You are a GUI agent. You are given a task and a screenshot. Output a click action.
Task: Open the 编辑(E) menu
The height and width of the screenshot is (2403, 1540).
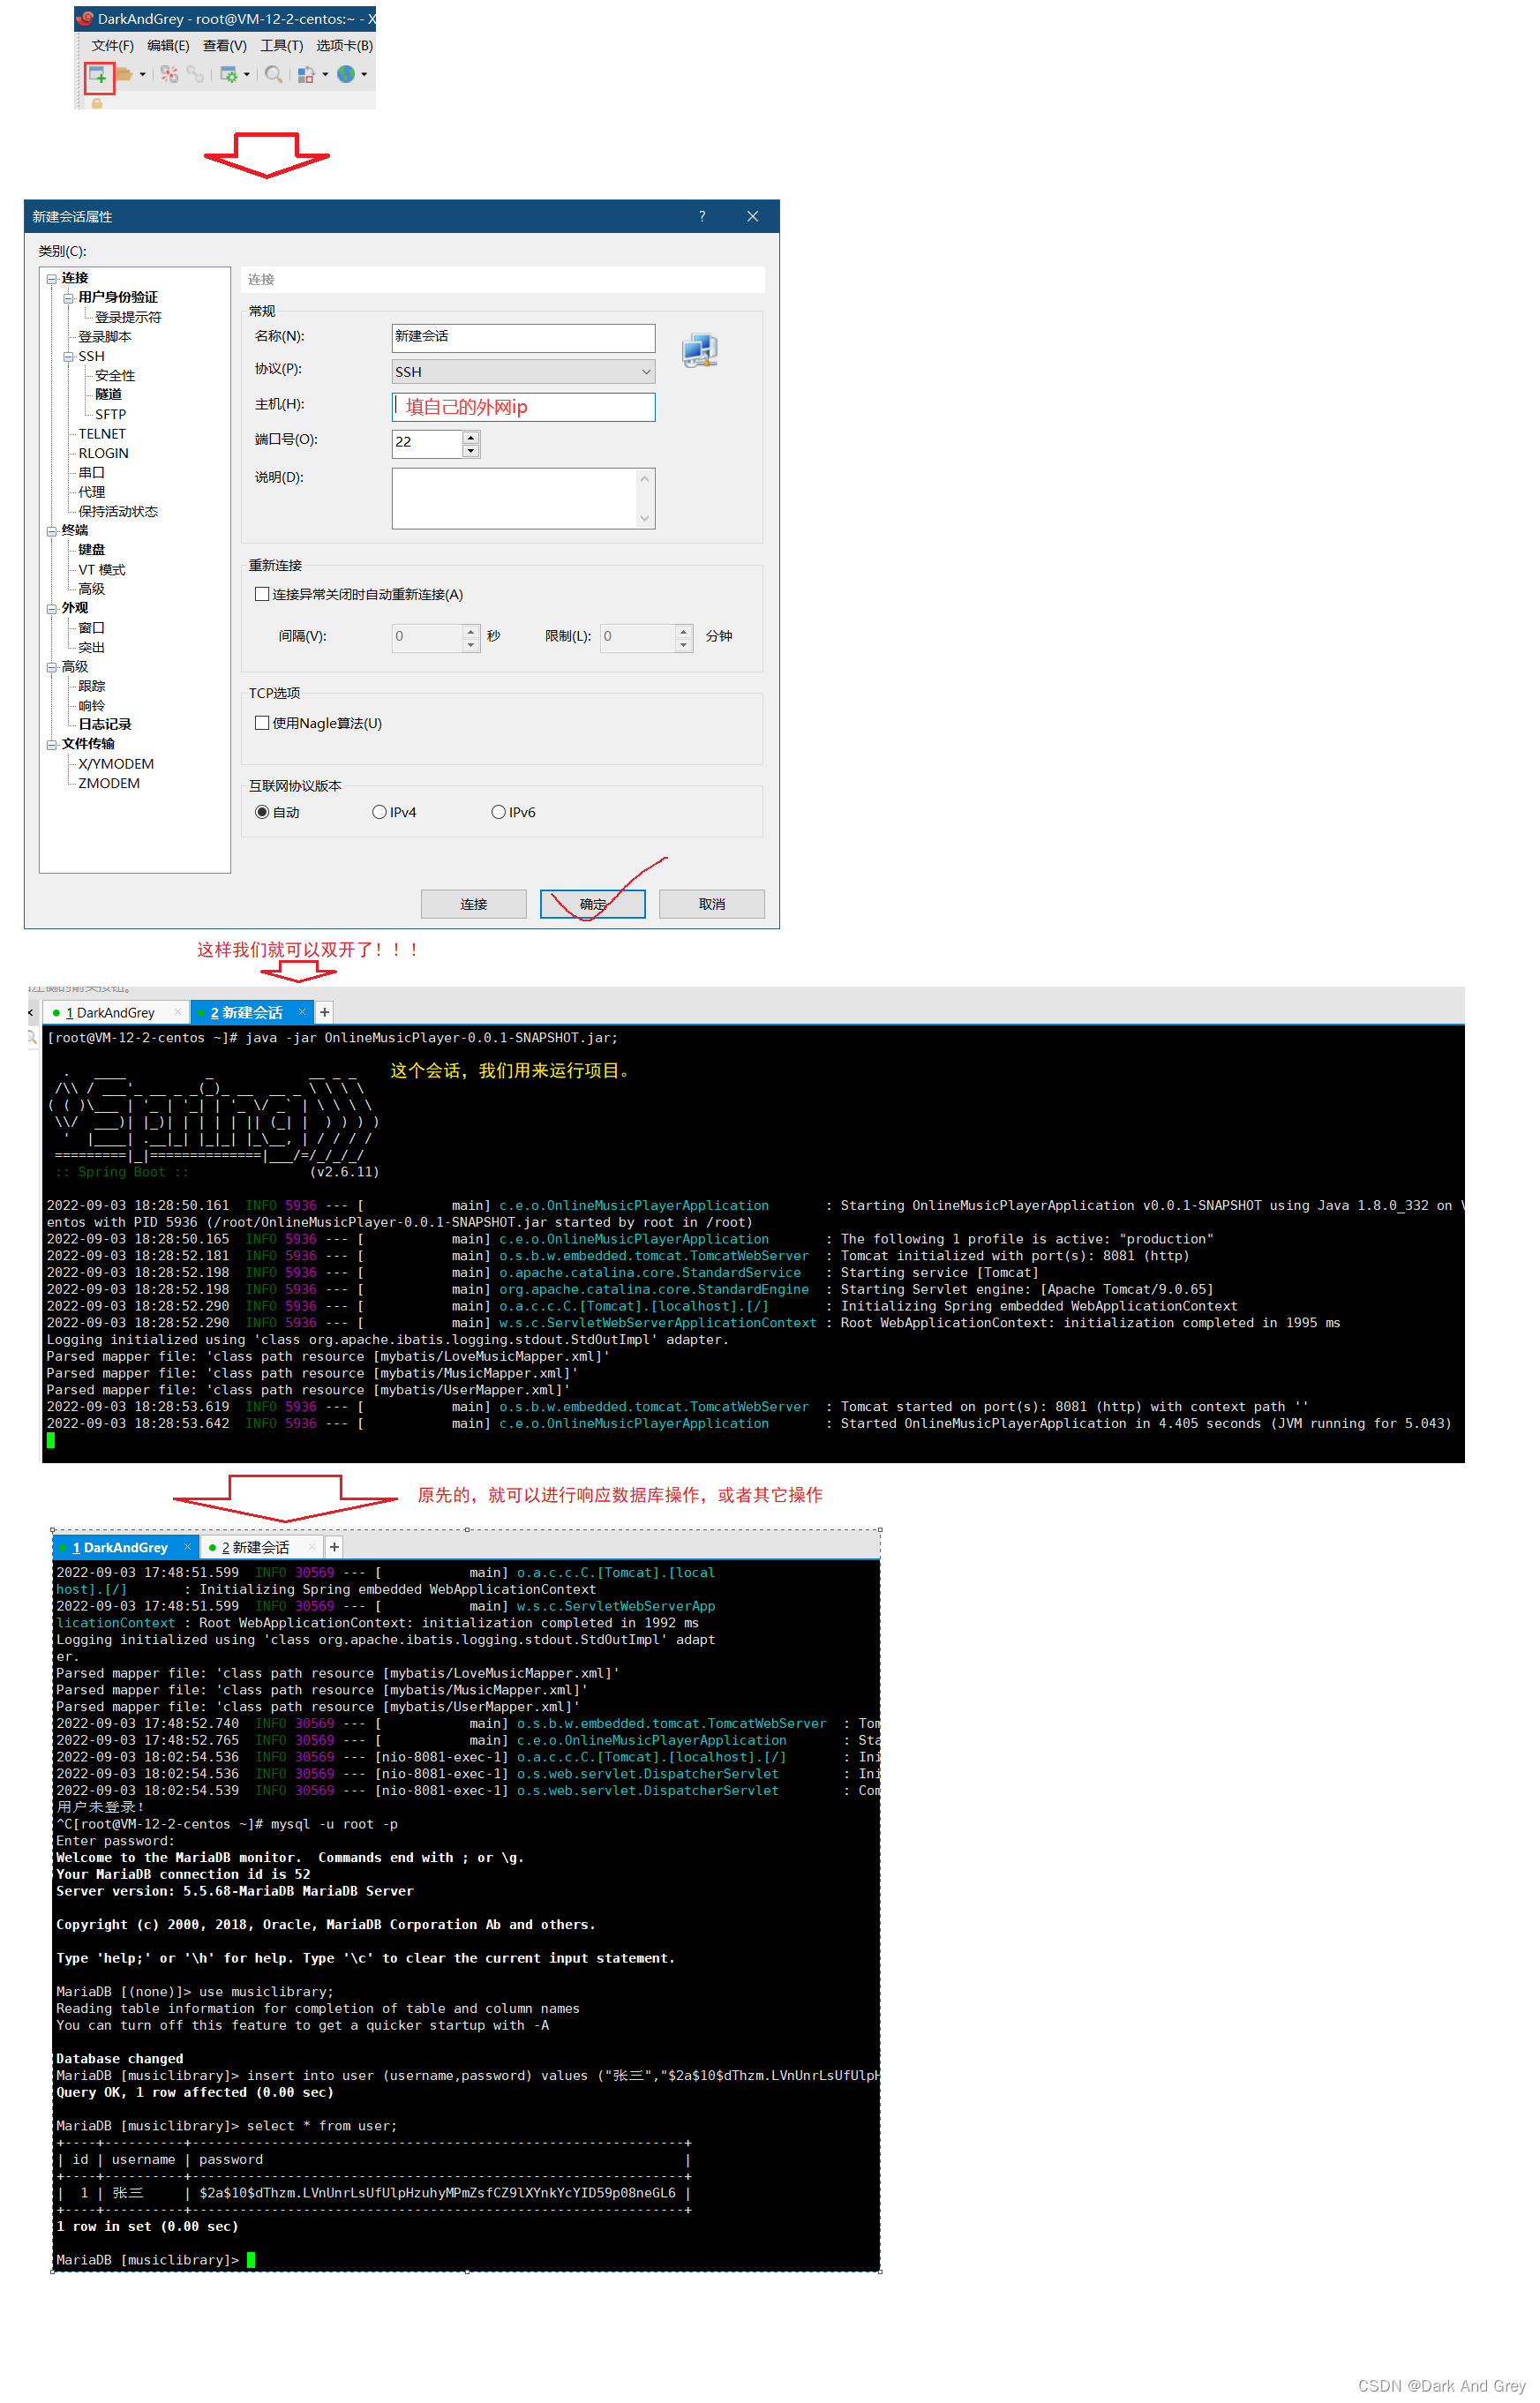point(168,46)
